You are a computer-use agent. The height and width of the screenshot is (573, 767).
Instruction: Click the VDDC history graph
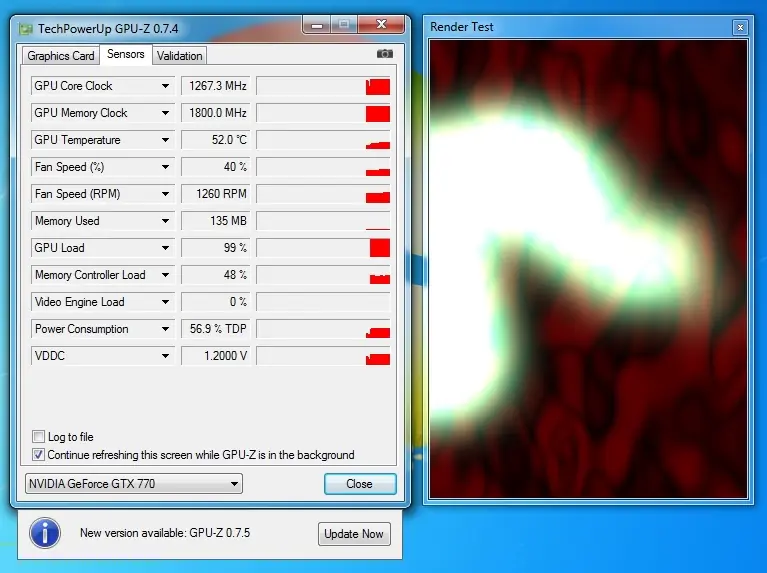(x=323, y=356)
